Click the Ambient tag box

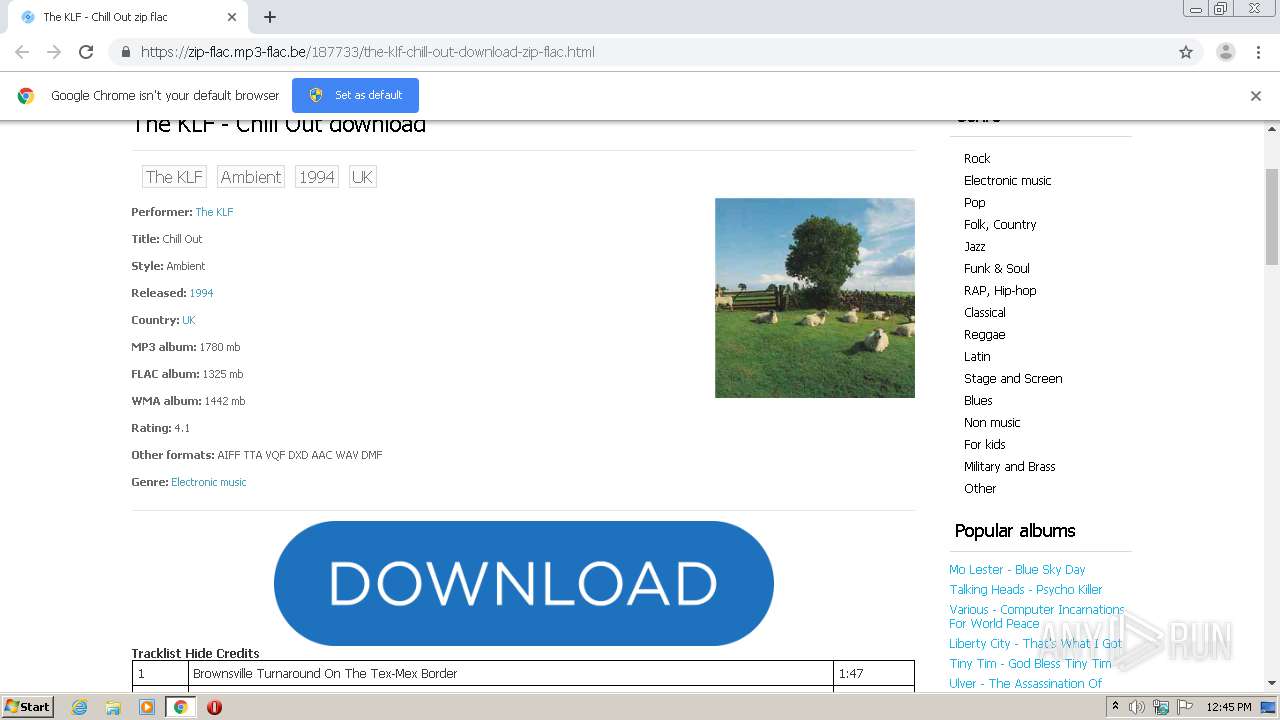[251, 177]
